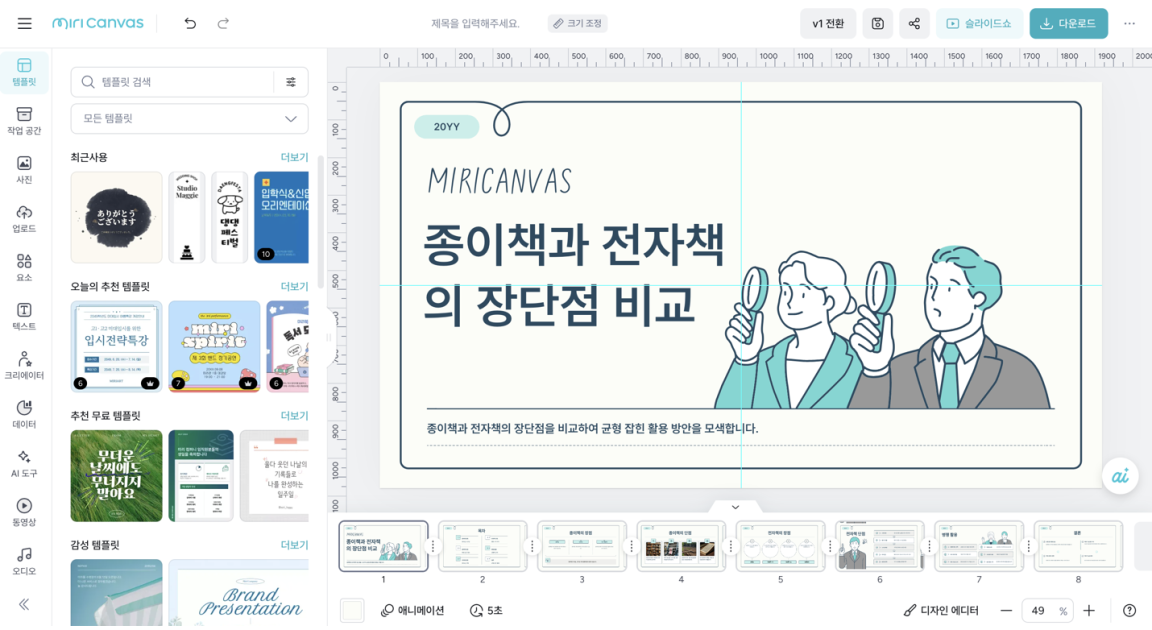This screenshot has width=1152, height=630.
Task: Click the zoom in plus button
Action: click(1089, 610)
